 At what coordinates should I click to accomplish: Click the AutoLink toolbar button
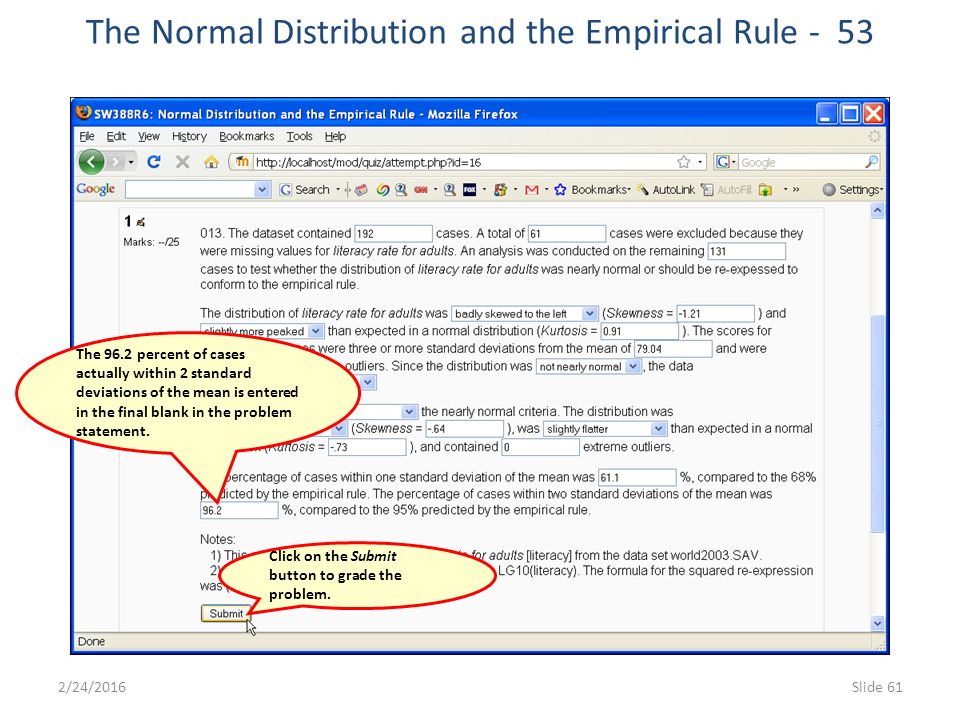pos(665,190)
